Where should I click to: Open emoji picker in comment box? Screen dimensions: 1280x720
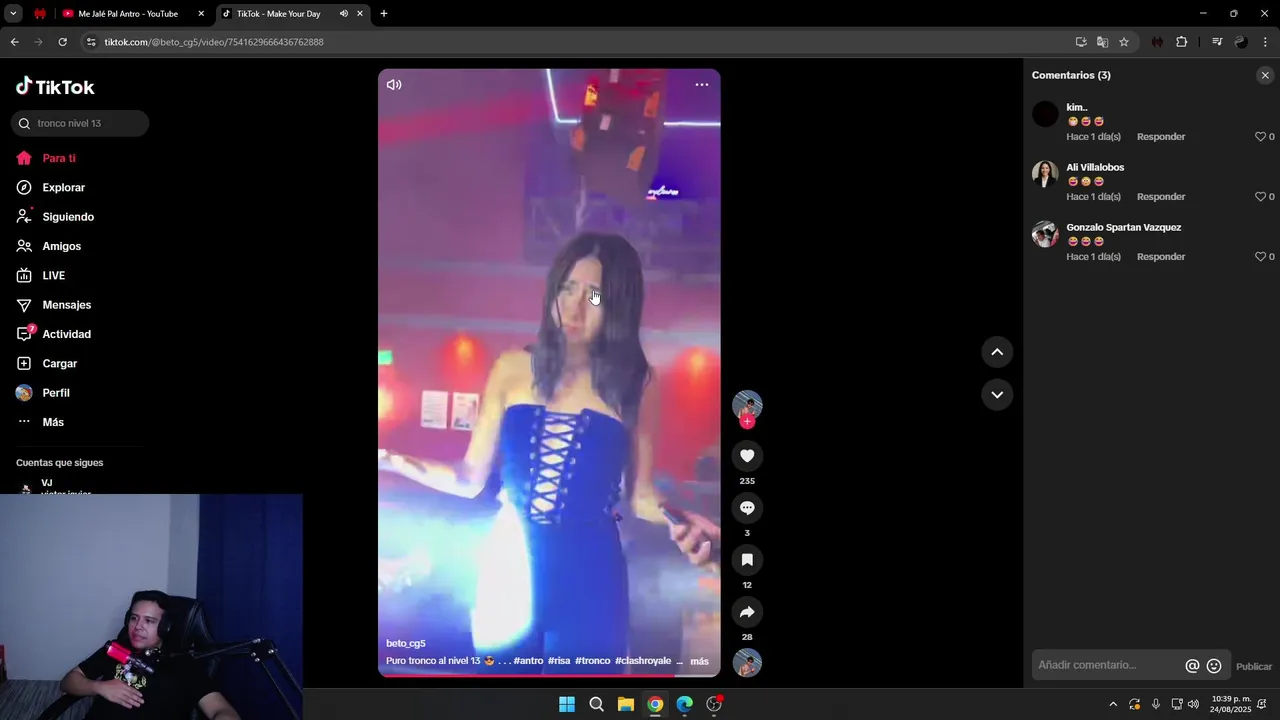coord(1214,666)
